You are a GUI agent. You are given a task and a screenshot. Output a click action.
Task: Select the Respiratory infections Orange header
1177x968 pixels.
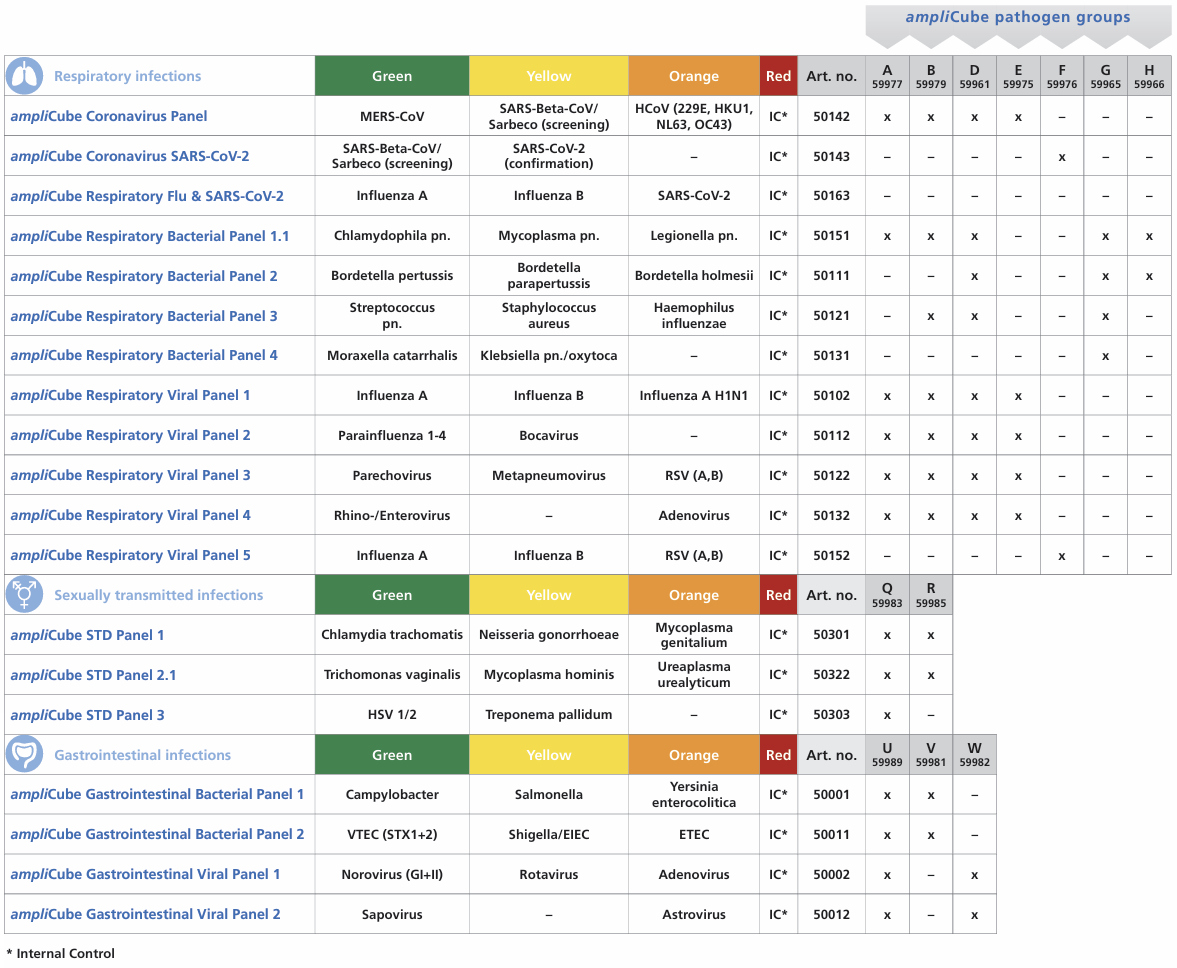(x=694, y=76)
